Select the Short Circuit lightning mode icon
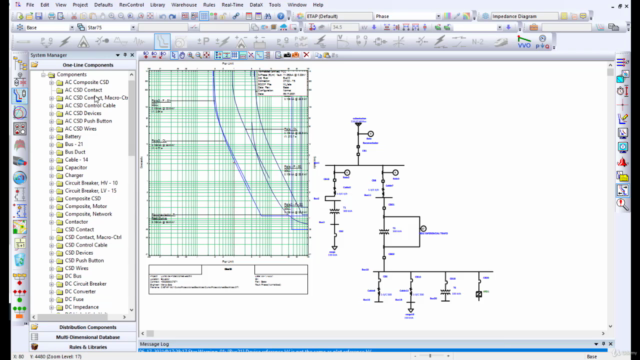Image resolution: width=640 pixels, height=360 pixels. (65, 42)
